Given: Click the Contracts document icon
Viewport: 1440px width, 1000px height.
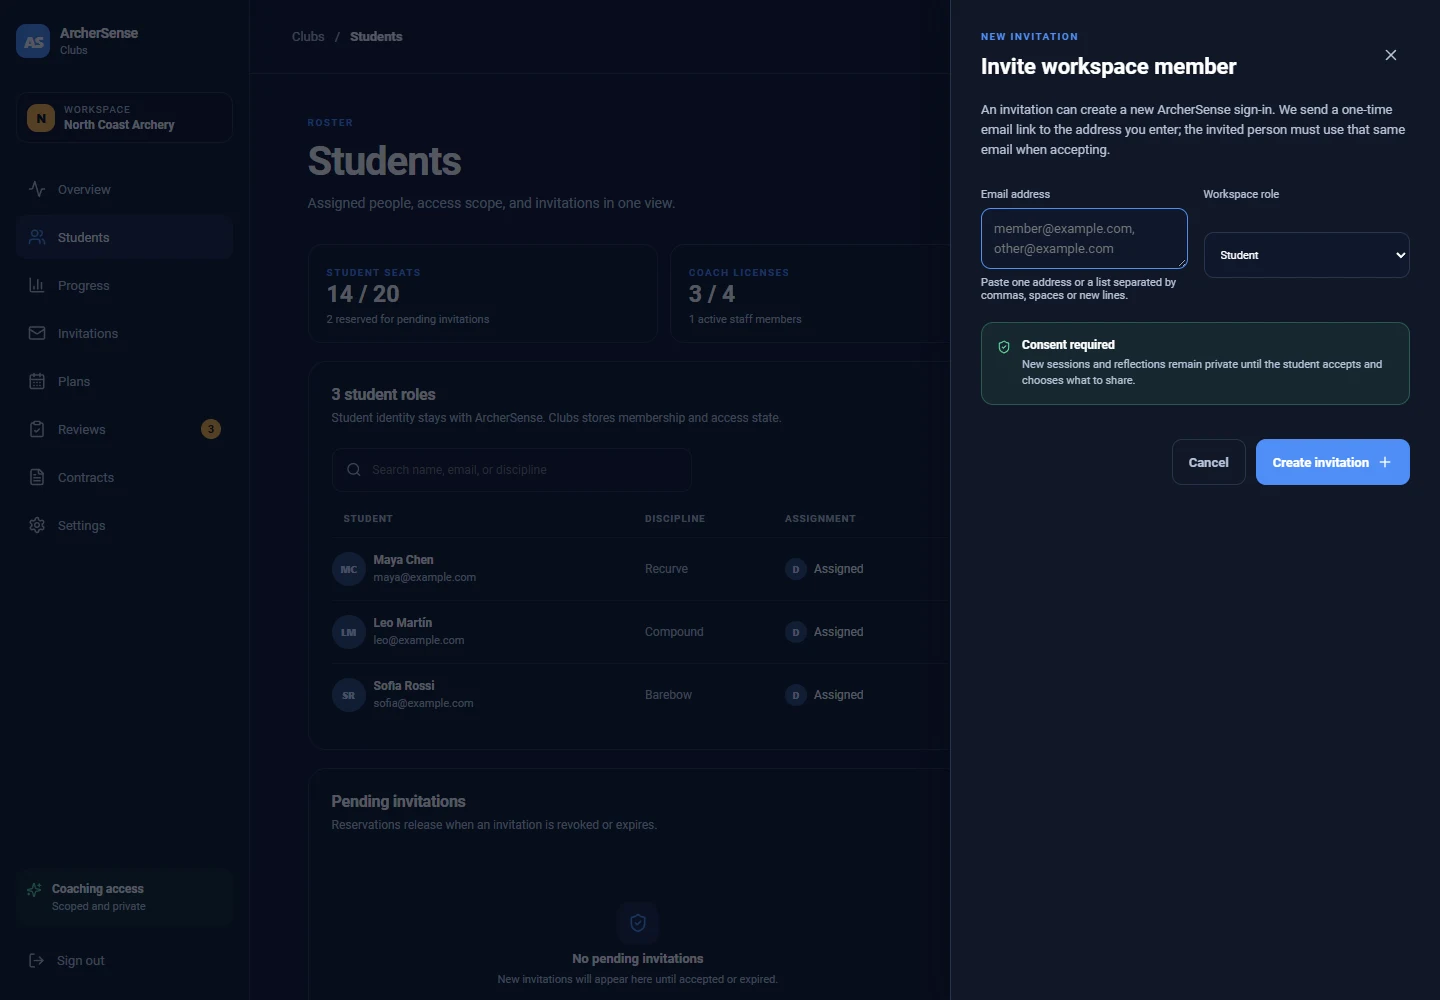Looking at the screenshot, I should click(37, 477).
